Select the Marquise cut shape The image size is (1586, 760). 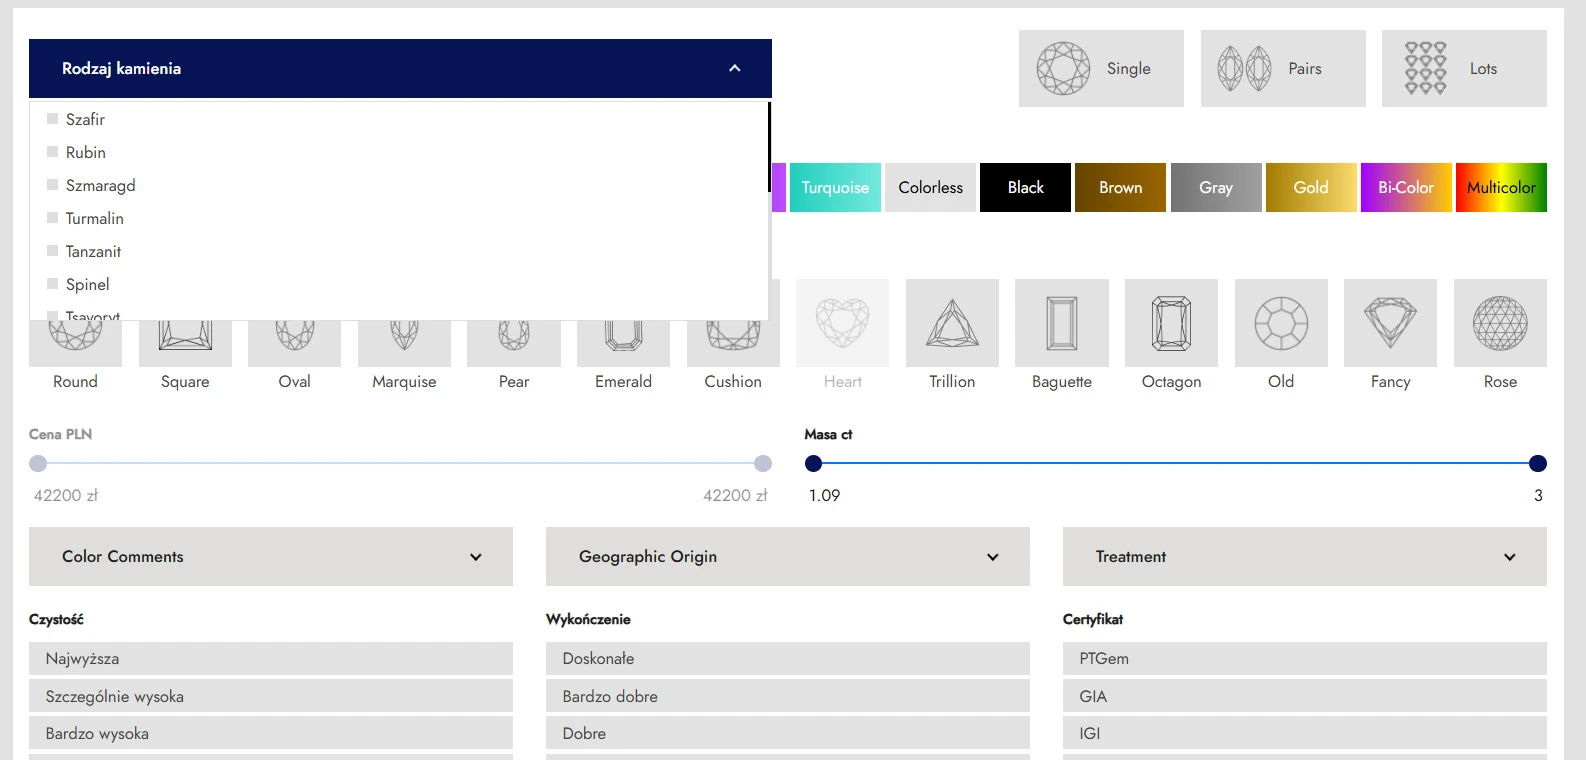coord(404,344)
